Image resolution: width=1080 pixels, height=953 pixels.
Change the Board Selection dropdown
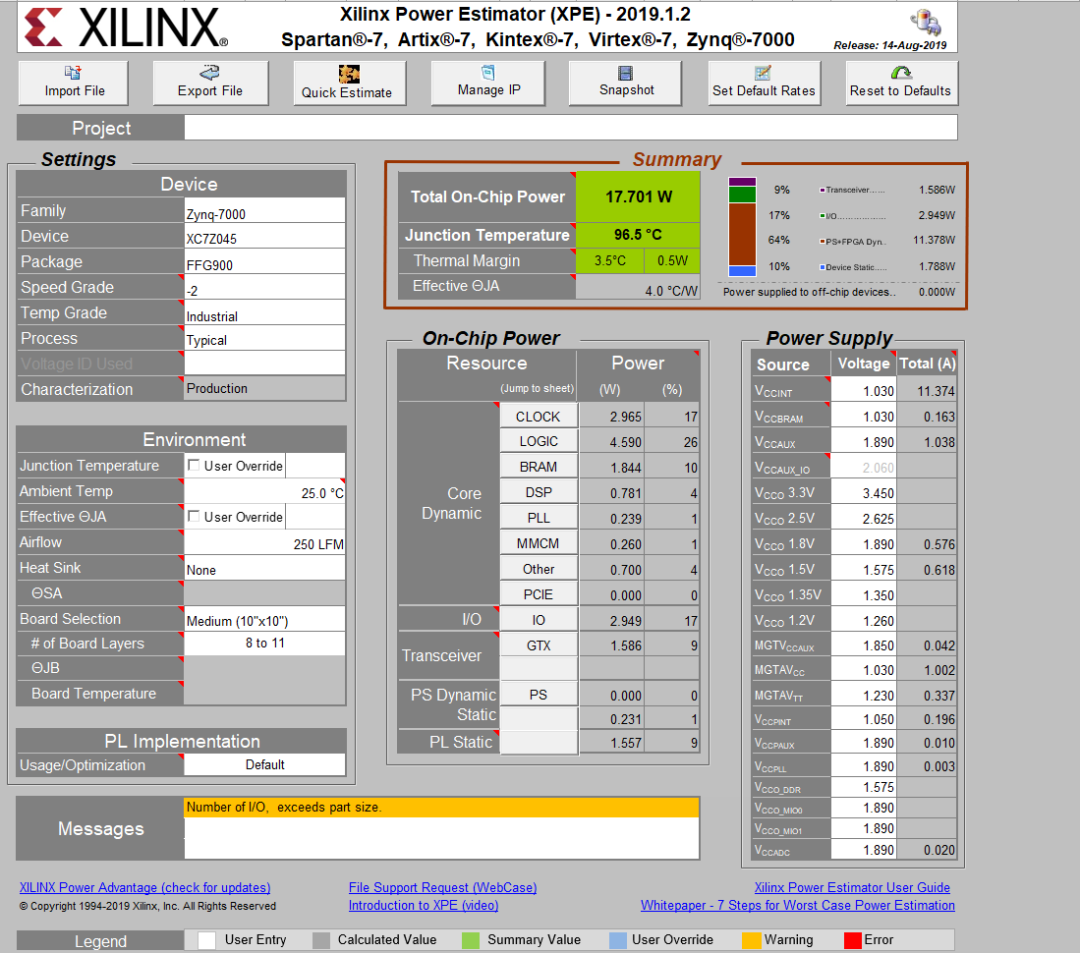[264, 618]
